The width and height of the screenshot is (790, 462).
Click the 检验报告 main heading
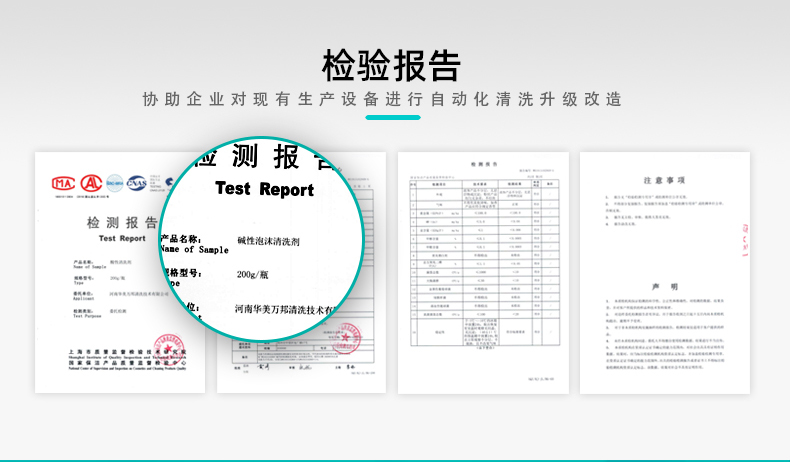391,66
